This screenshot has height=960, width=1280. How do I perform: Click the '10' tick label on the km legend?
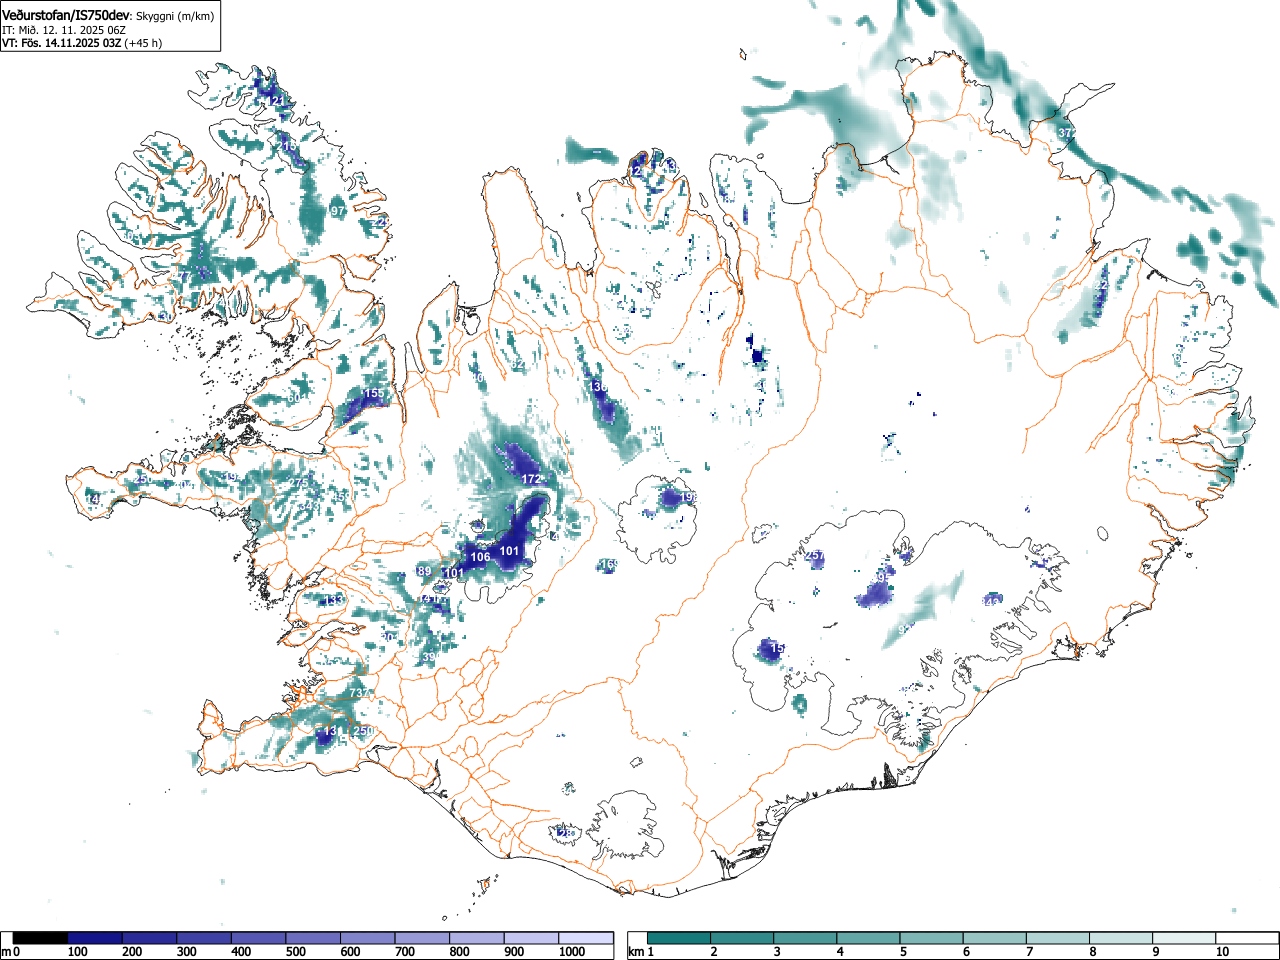click(x=1221, y=952)
